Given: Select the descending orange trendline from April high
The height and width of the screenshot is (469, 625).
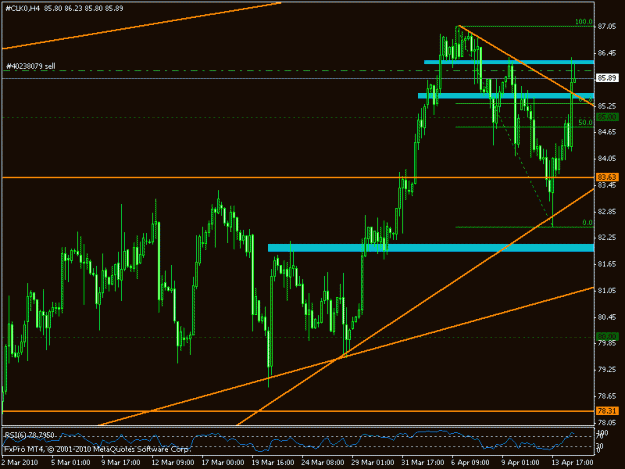Looking at the screenshot, I should pos(526,66).
